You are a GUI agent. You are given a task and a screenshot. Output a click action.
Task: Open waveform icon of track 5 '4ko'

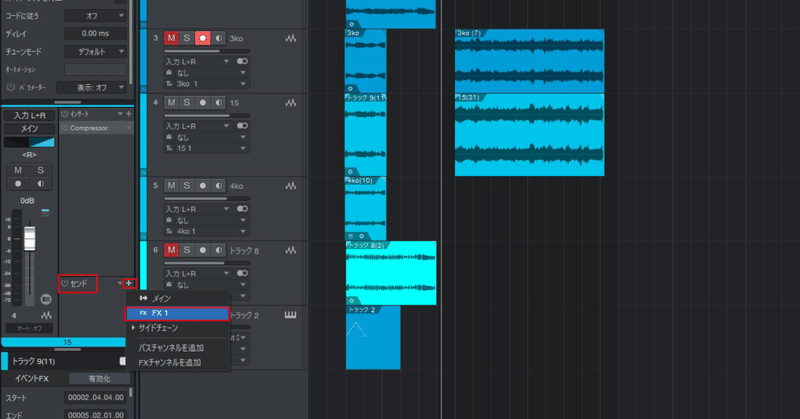click(291, 186)
